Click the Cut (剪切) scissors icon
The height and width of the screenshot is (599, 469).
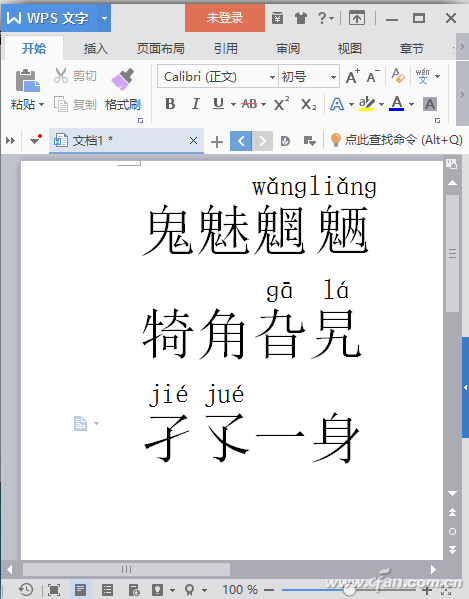coord(61,76)
